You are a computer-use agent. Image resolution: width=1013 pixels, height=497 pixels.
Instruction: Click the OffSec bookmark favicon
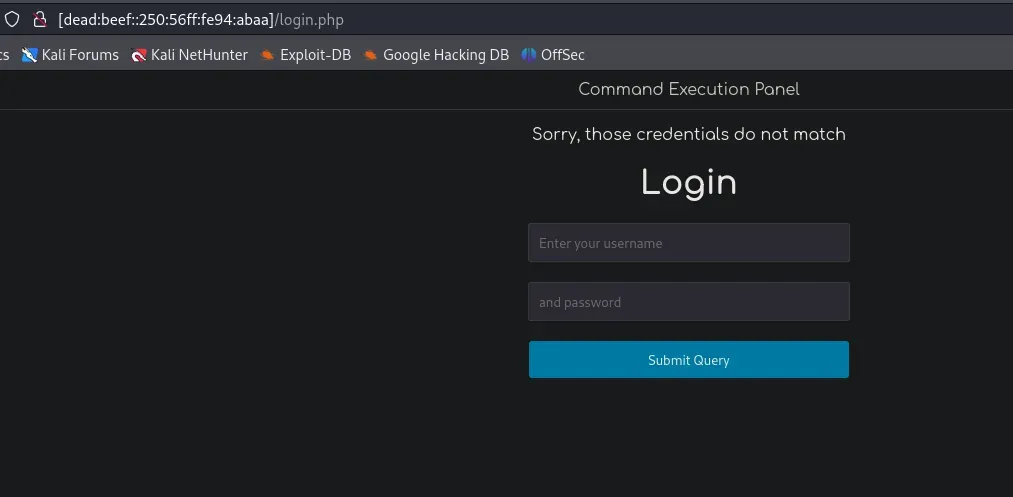[528, 56]
